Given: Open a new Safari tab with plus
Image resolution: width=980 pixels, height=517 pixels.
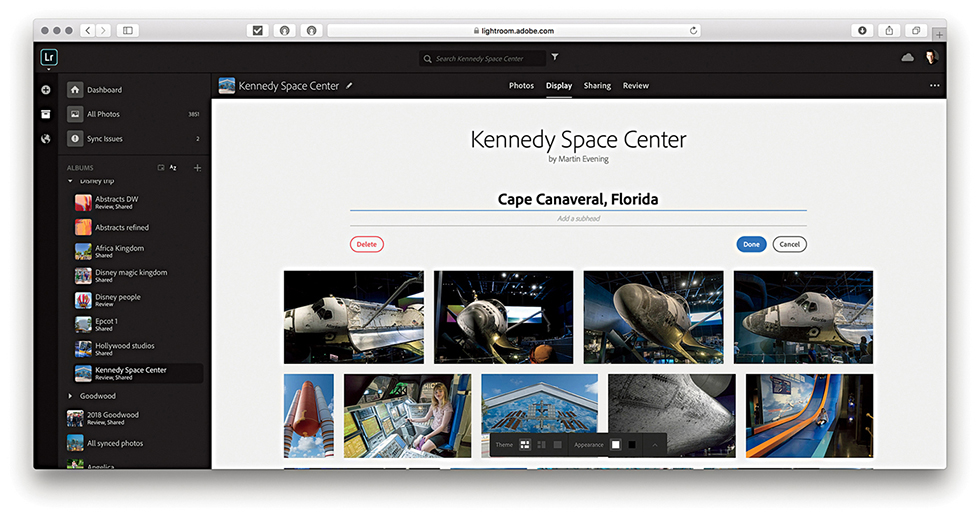Looking at the screenshot, I should coord(939,35).
